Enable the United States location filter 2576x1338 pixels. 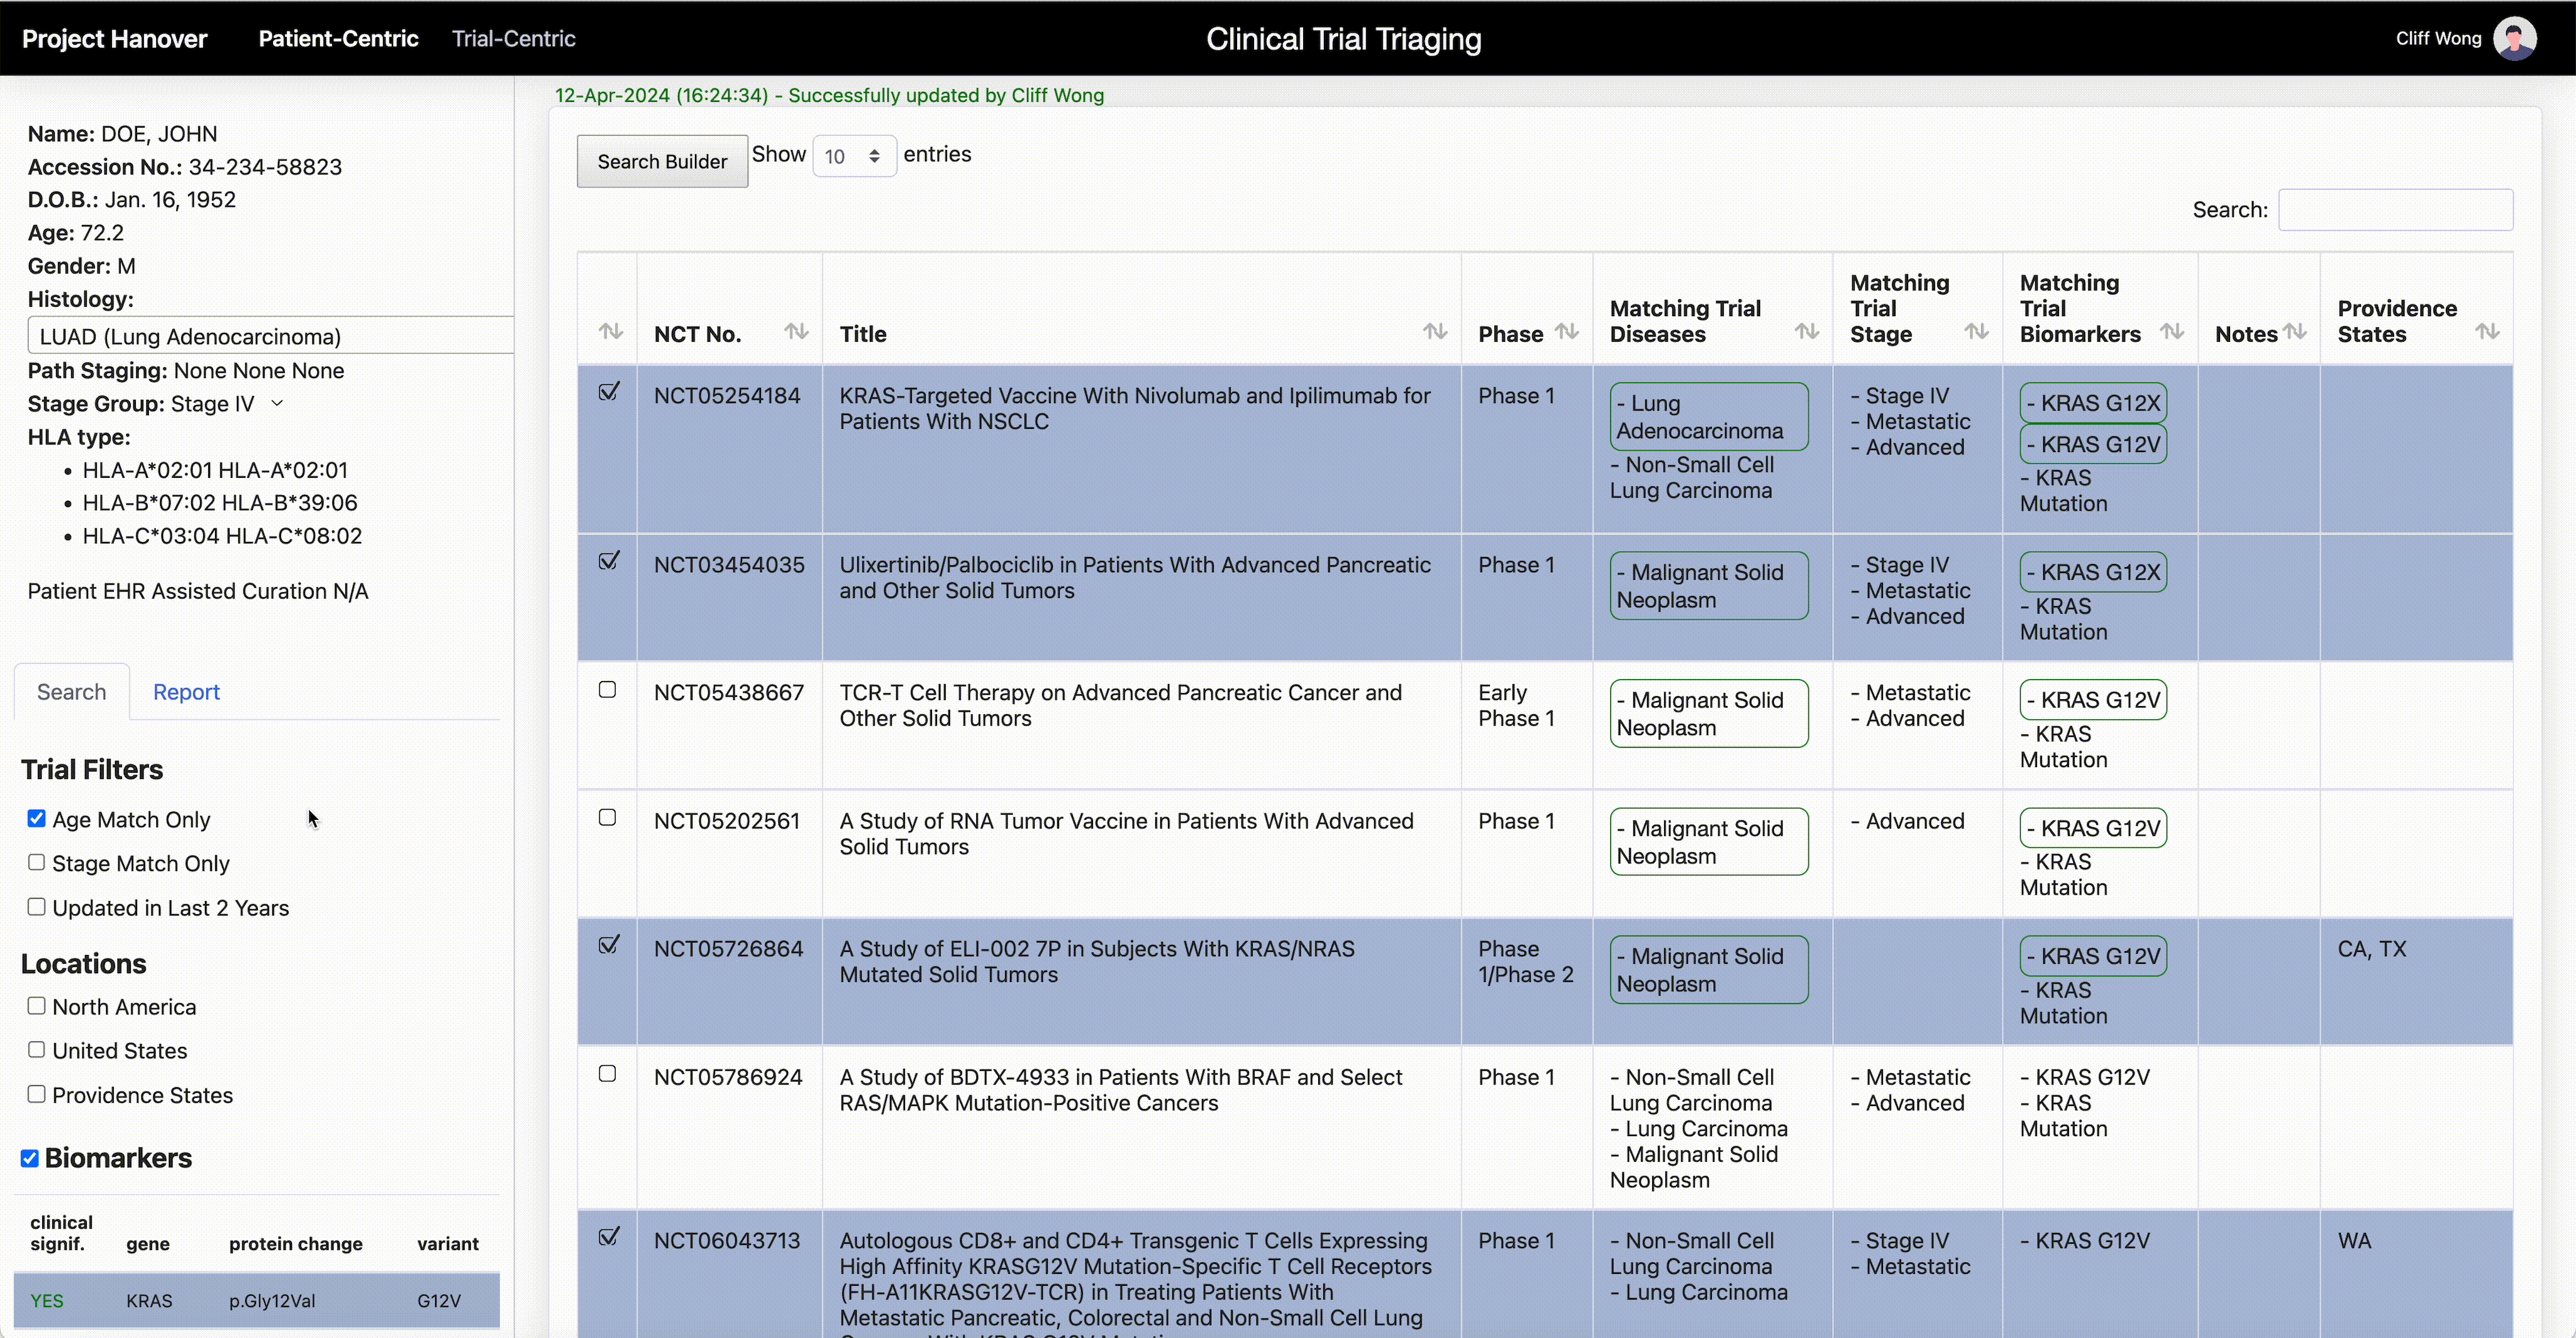(x=37, y=1050)
